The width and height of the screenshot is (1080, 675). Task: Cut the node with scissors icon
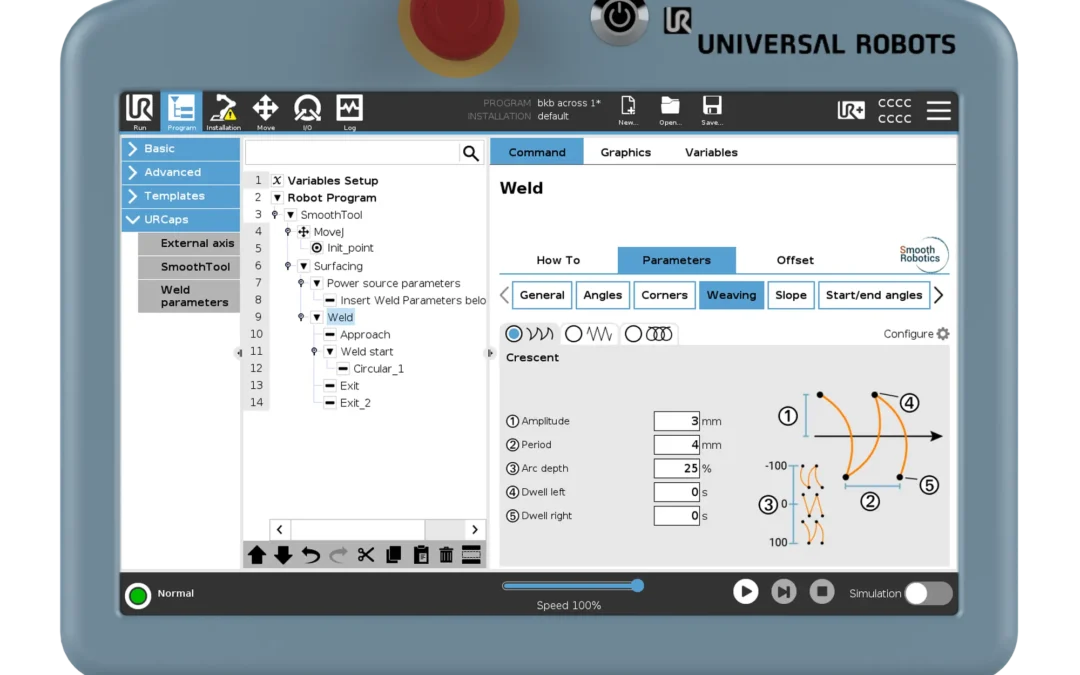click(366, 555)
